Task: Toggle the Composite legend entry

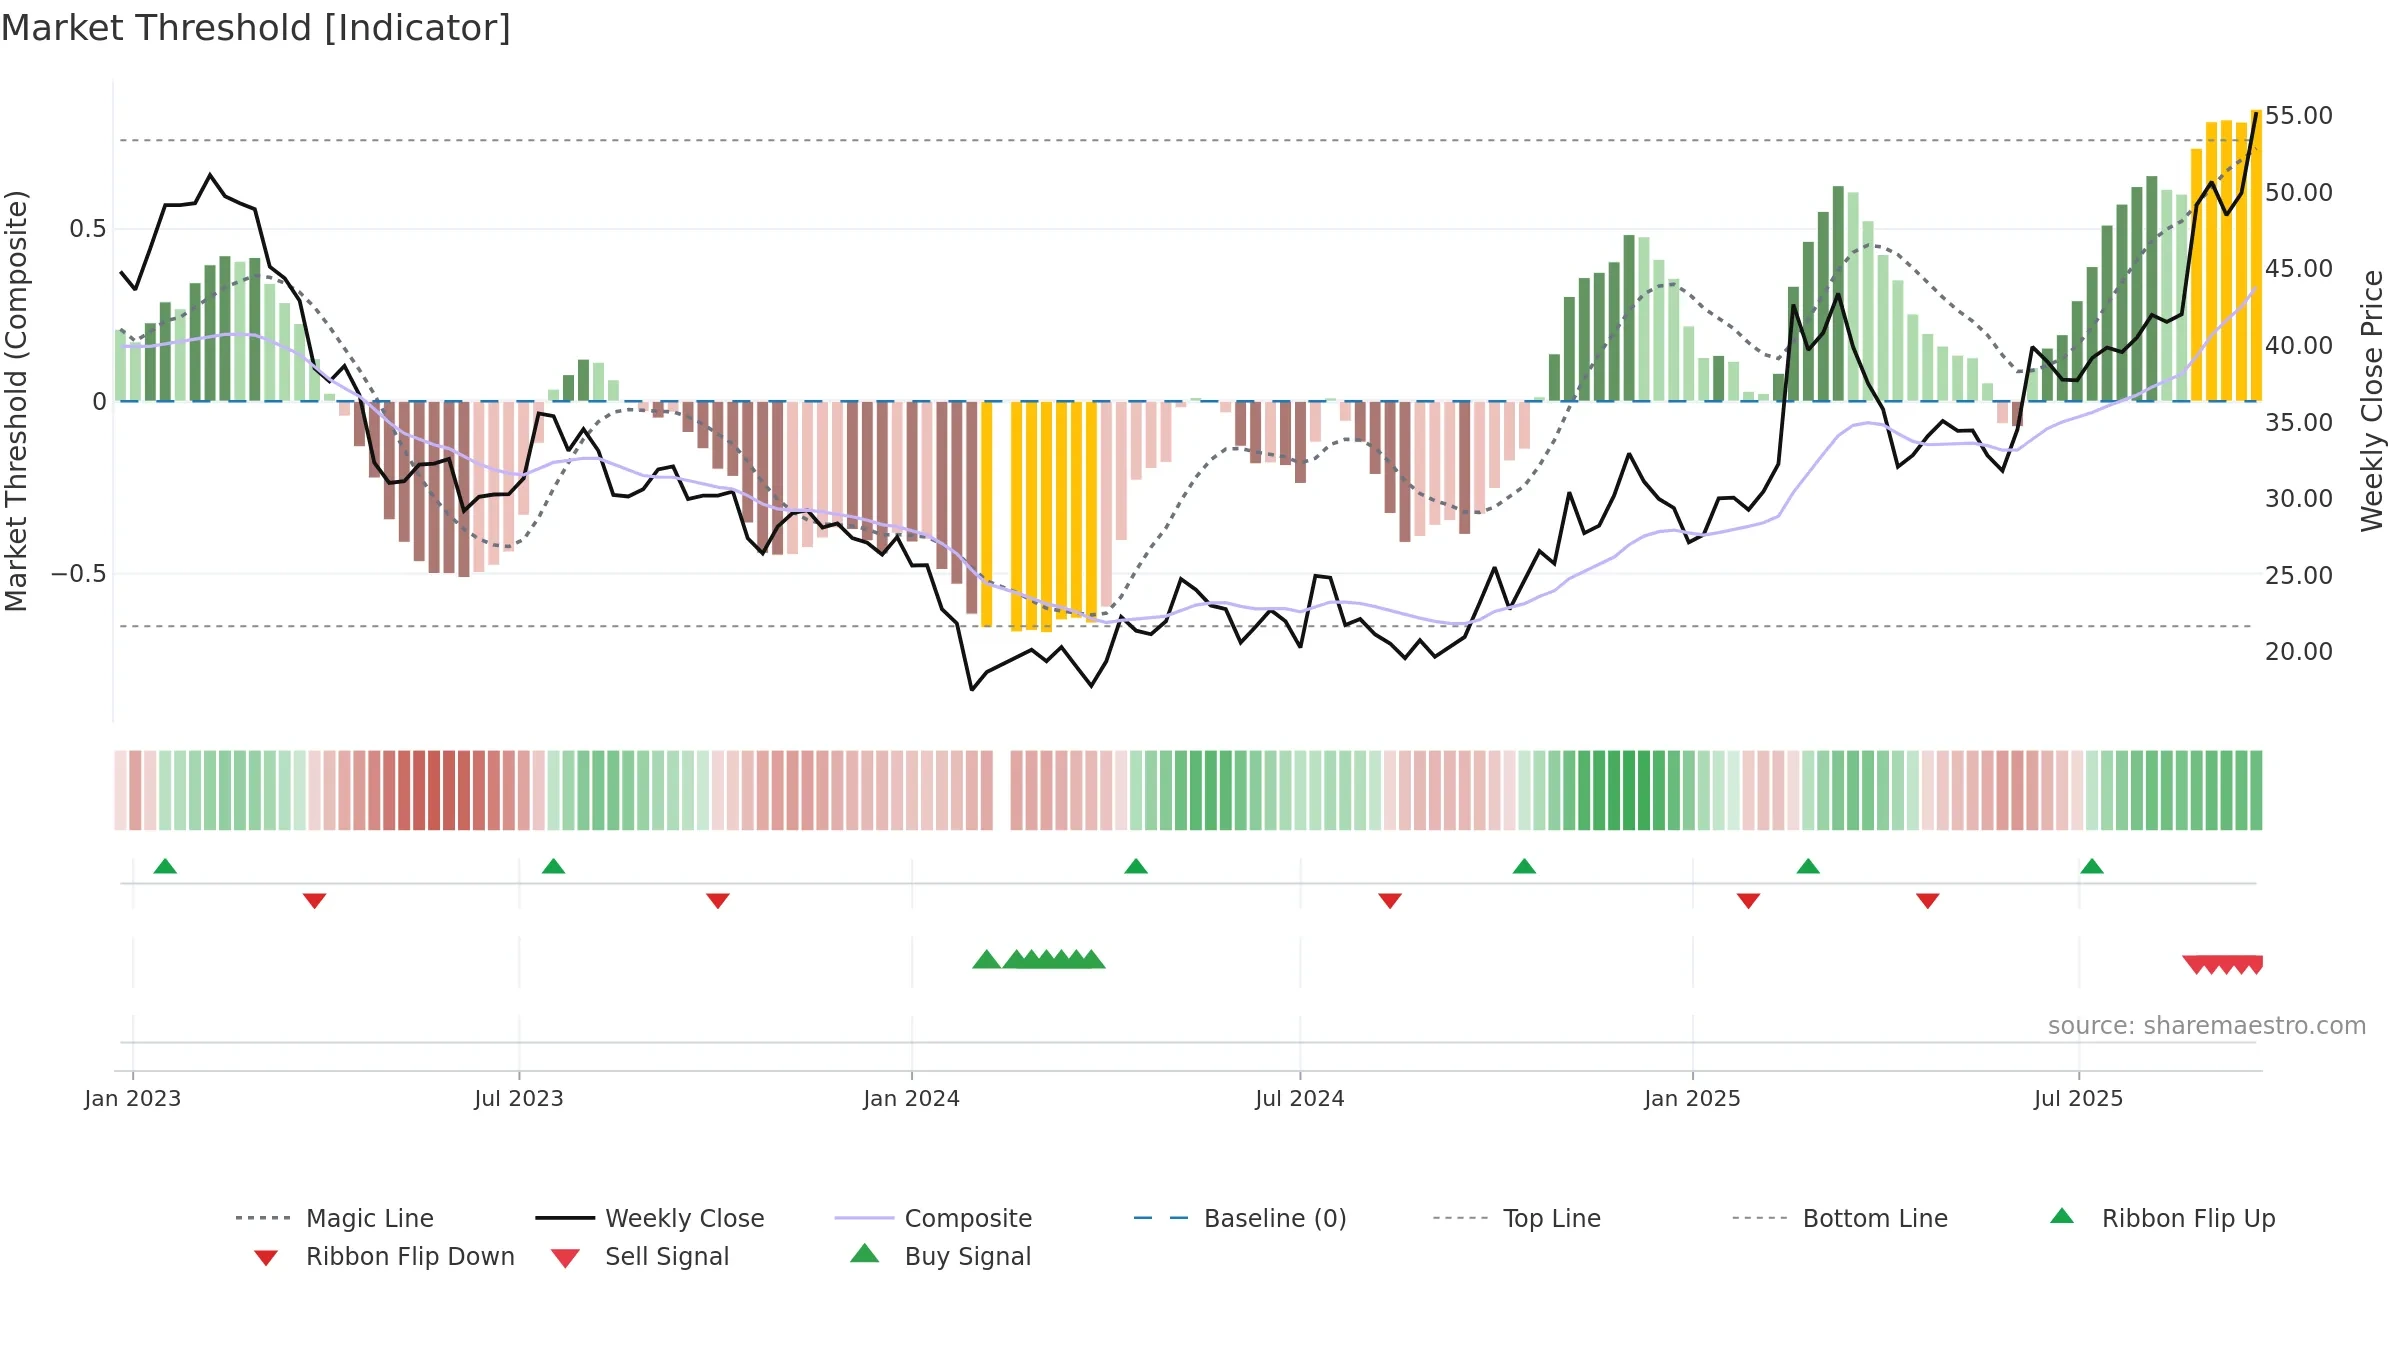Action: coord(933,1218)
